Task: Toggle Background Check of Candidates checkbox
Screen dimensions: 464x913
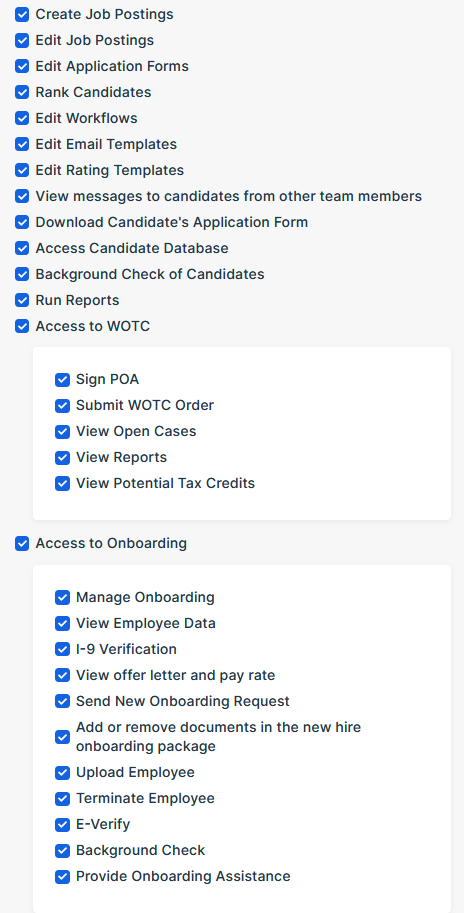Action: click(x=22, y=274)
